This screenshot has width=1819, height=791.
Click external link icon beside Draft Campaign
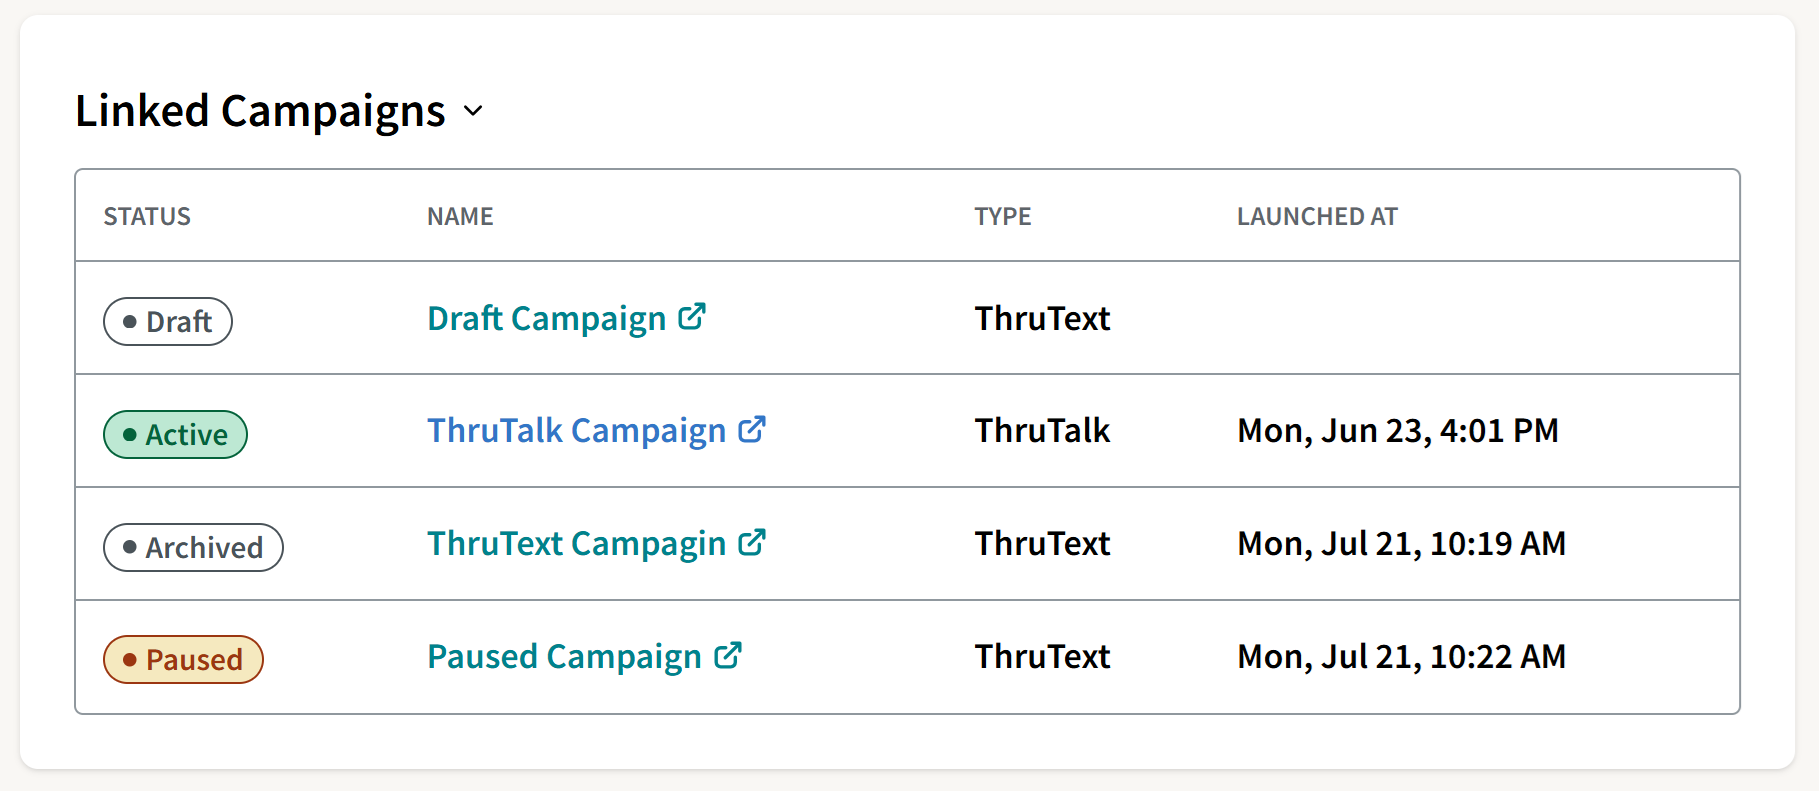(x=692, y=317)
